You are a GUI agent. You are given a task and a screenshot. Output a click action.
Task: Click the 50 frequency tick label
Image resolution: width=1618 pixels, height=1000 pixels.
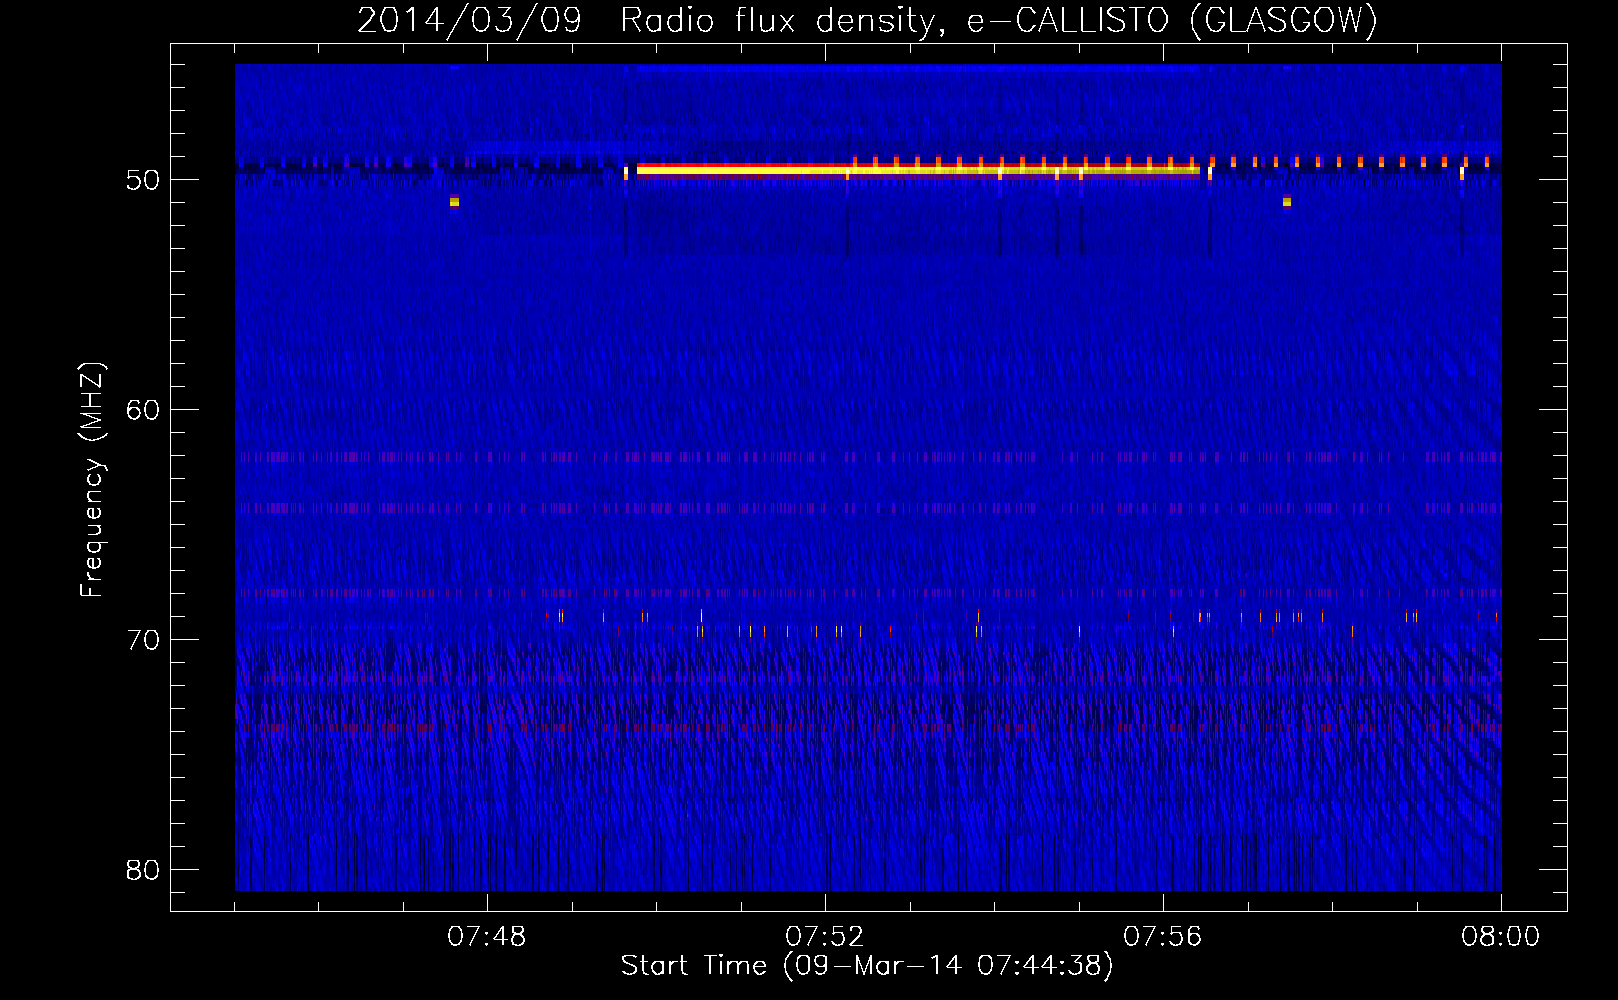(x=143, y=180)
